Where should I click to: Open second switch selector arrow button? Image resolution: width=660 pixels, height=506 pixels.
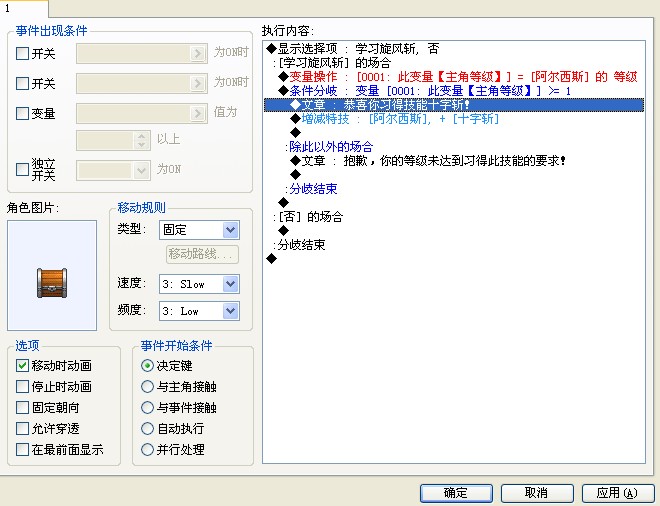coord(197,83)
